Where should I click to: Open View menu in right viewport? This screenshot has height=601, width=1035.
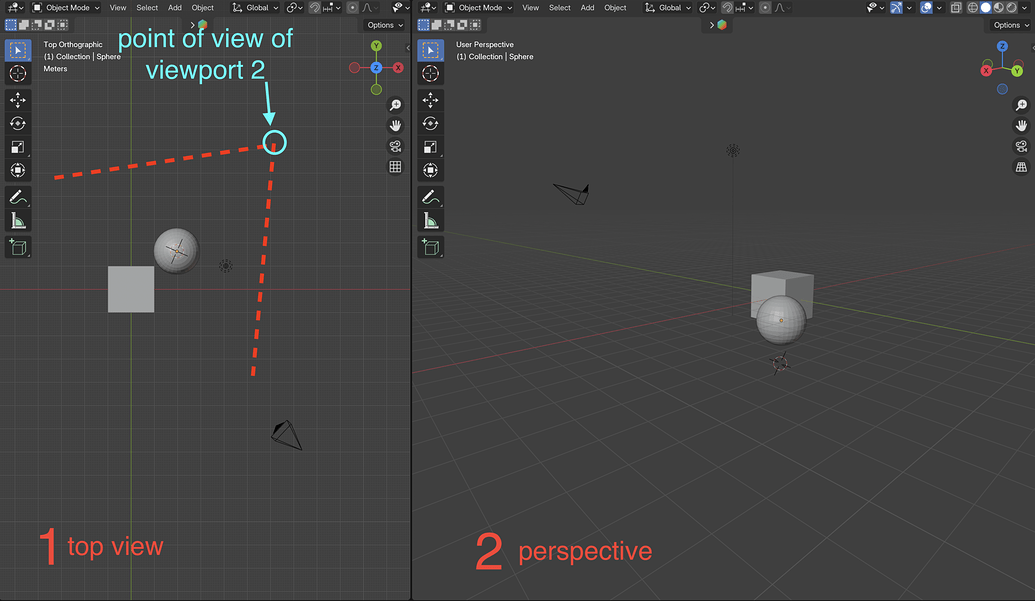(530, 8)
